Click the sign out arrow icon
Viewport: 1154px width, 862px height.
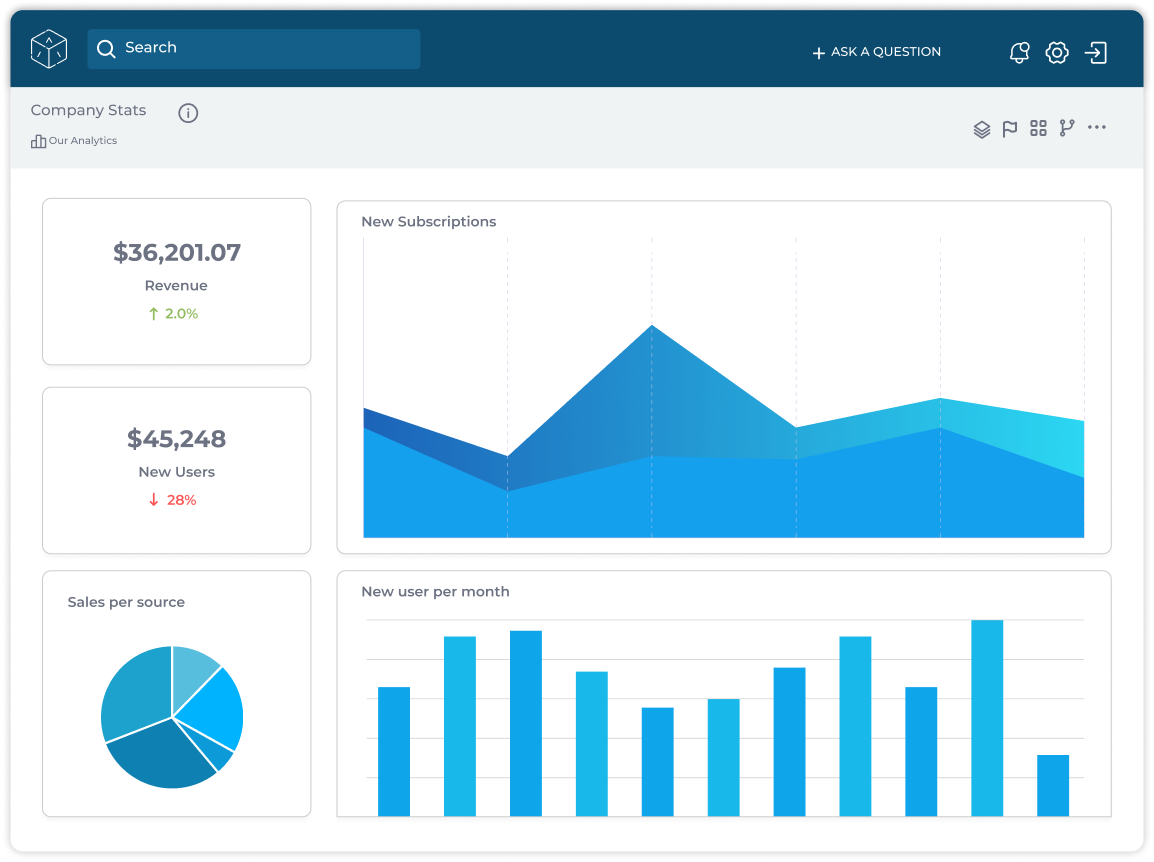point(1096,52)
